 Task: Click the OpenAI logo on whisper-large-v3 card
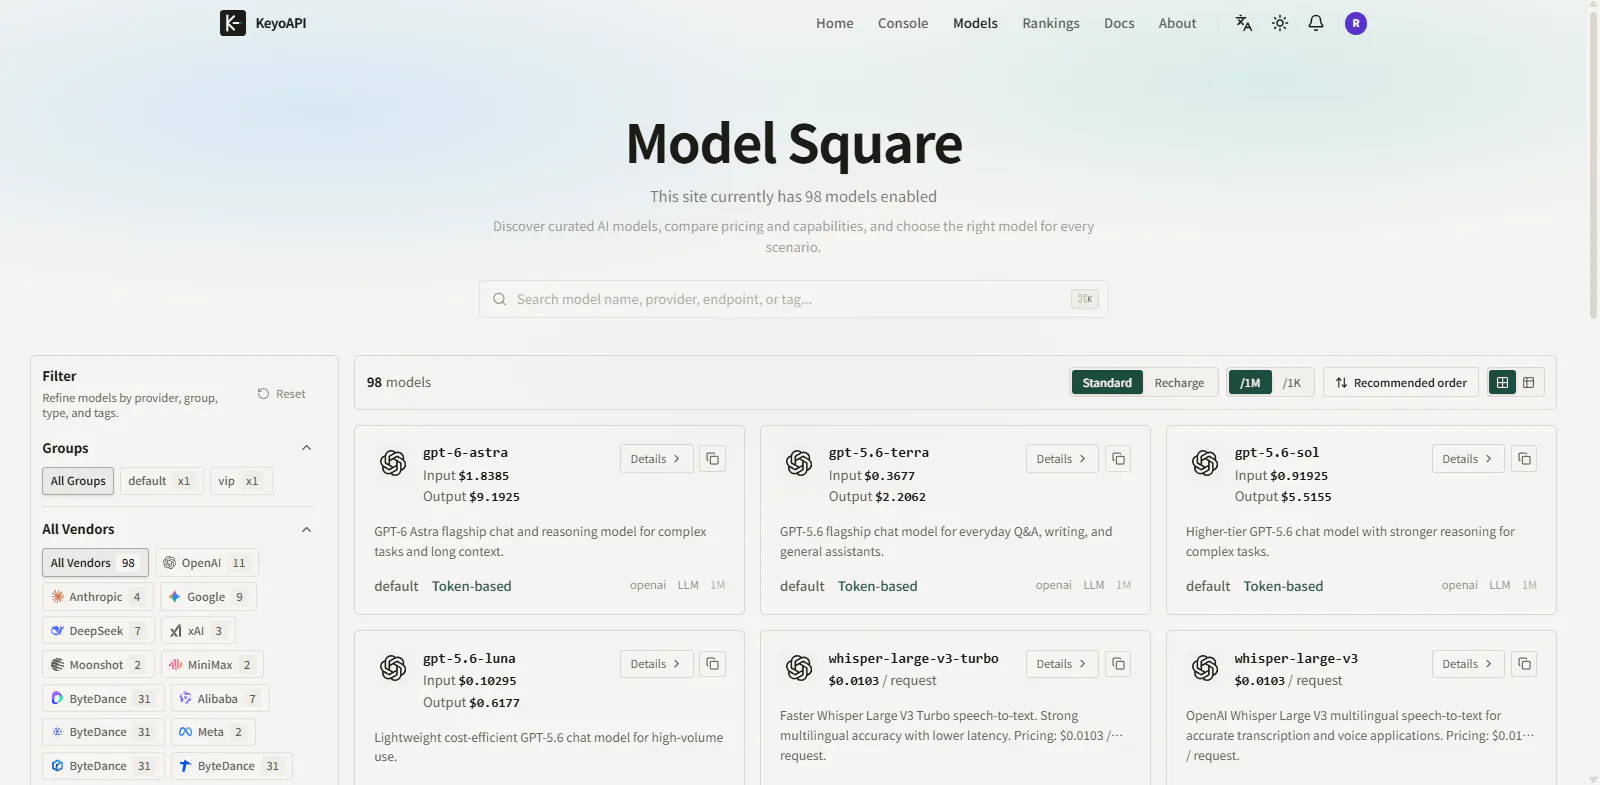(1205, 668)
